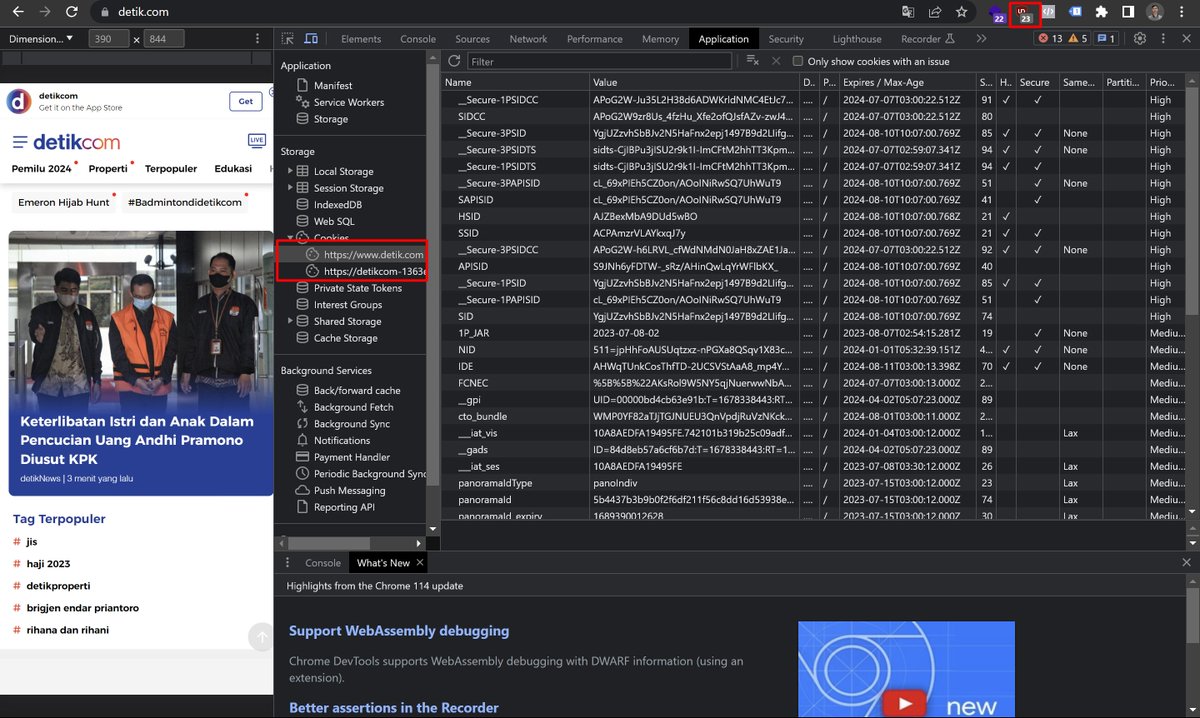Click the issues badge showing 1
The image size is (1200, 718).
(1106, 39)
